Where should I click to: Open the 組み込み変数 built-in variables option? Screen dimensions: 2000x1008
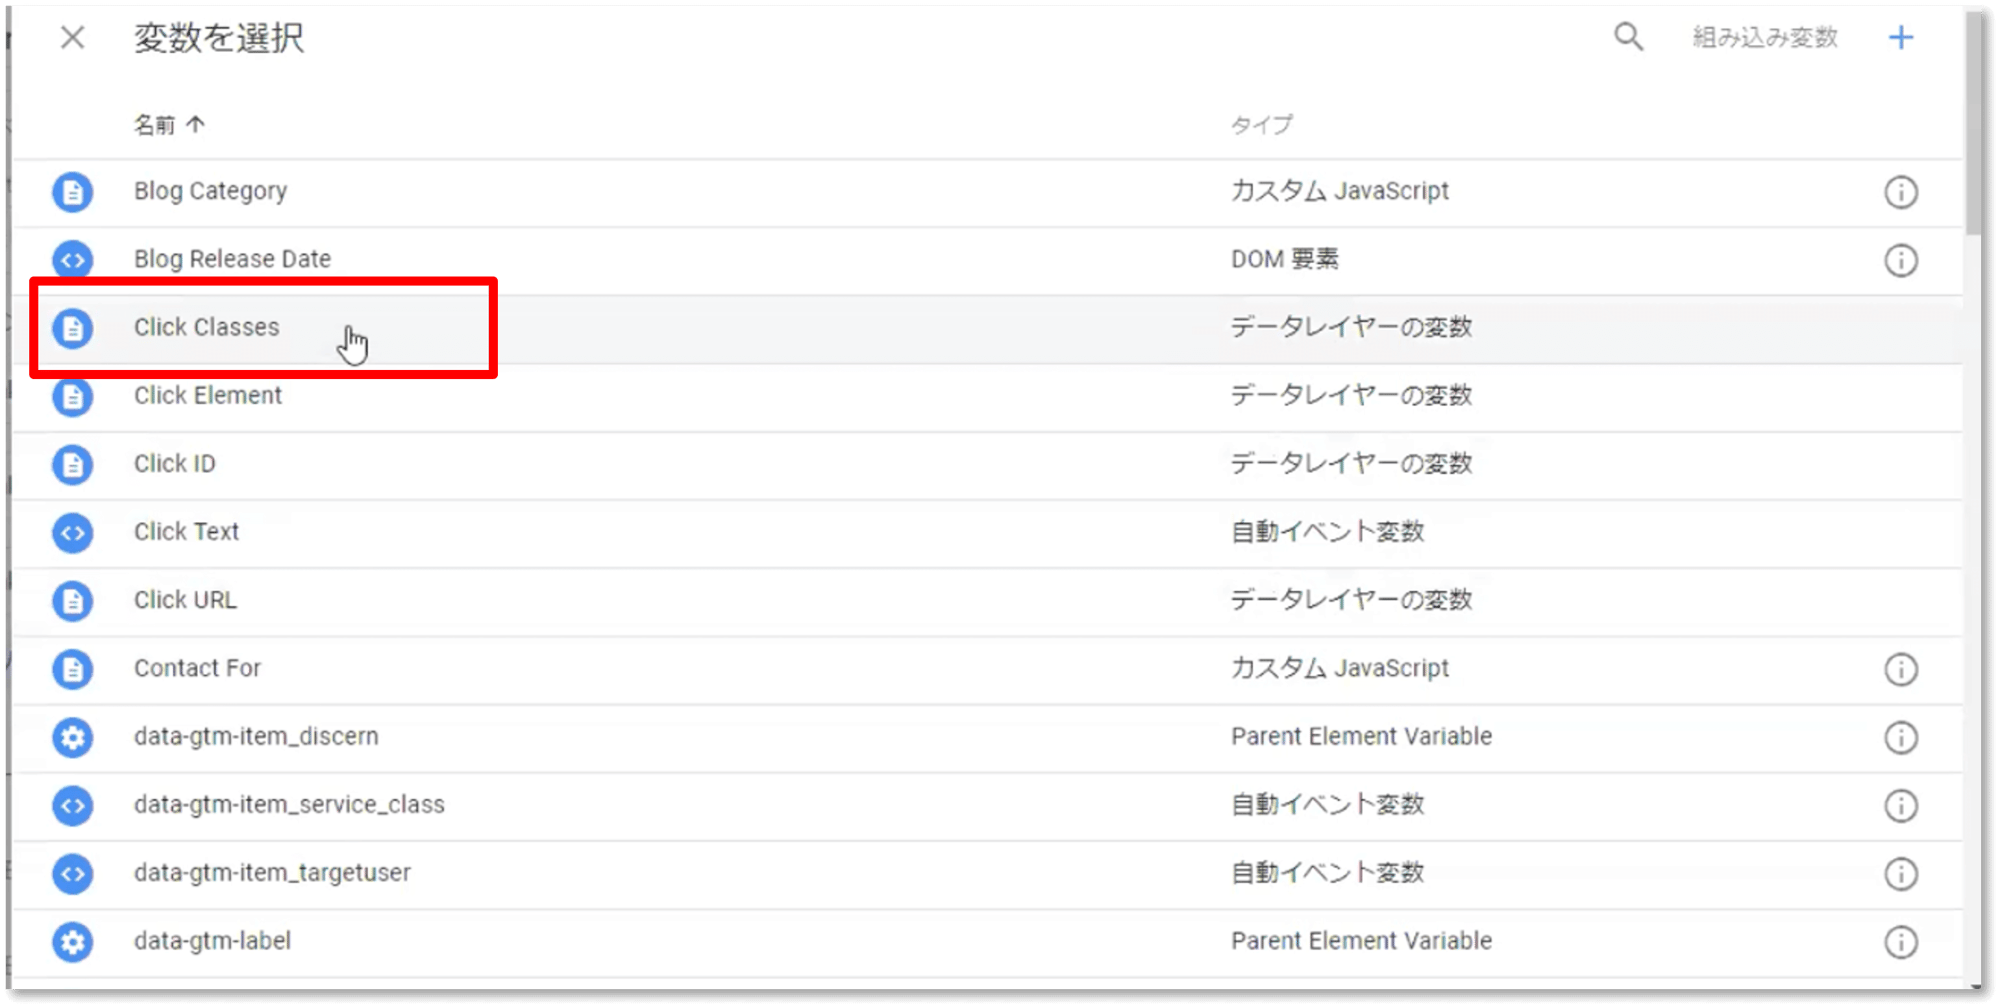click(x=1765, y=38)
